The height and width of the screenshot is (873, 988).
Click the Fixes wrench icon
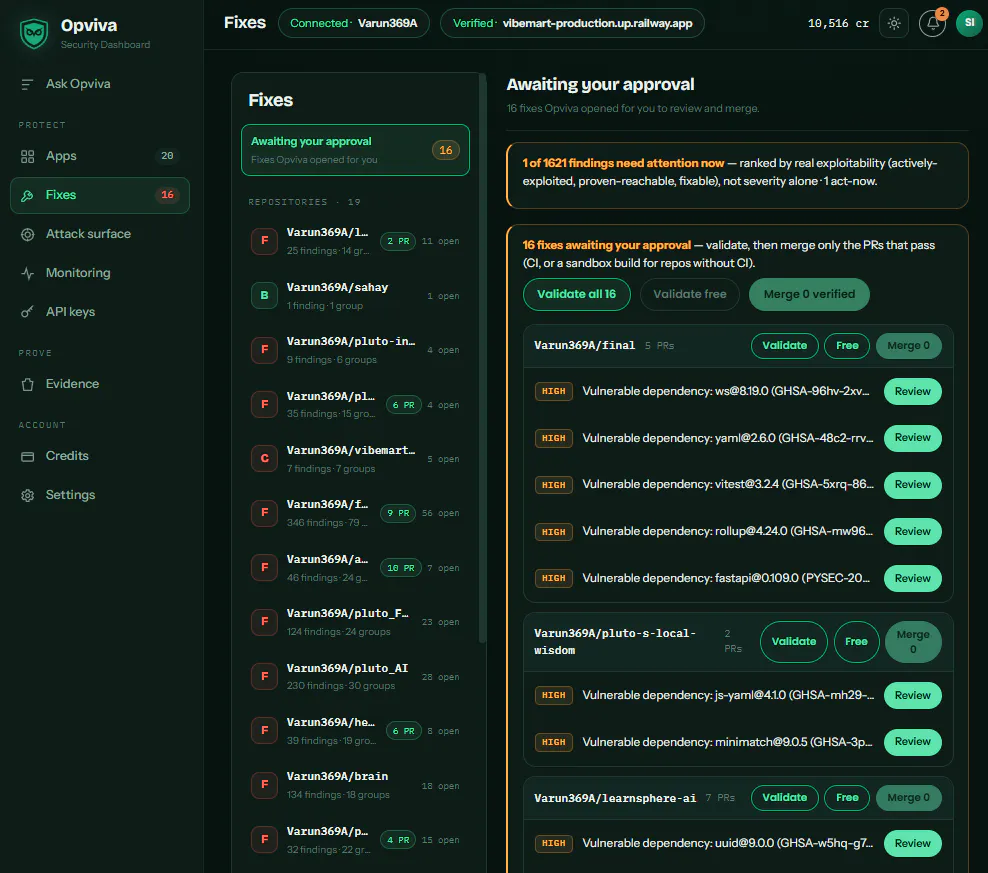tap(27, 195)
